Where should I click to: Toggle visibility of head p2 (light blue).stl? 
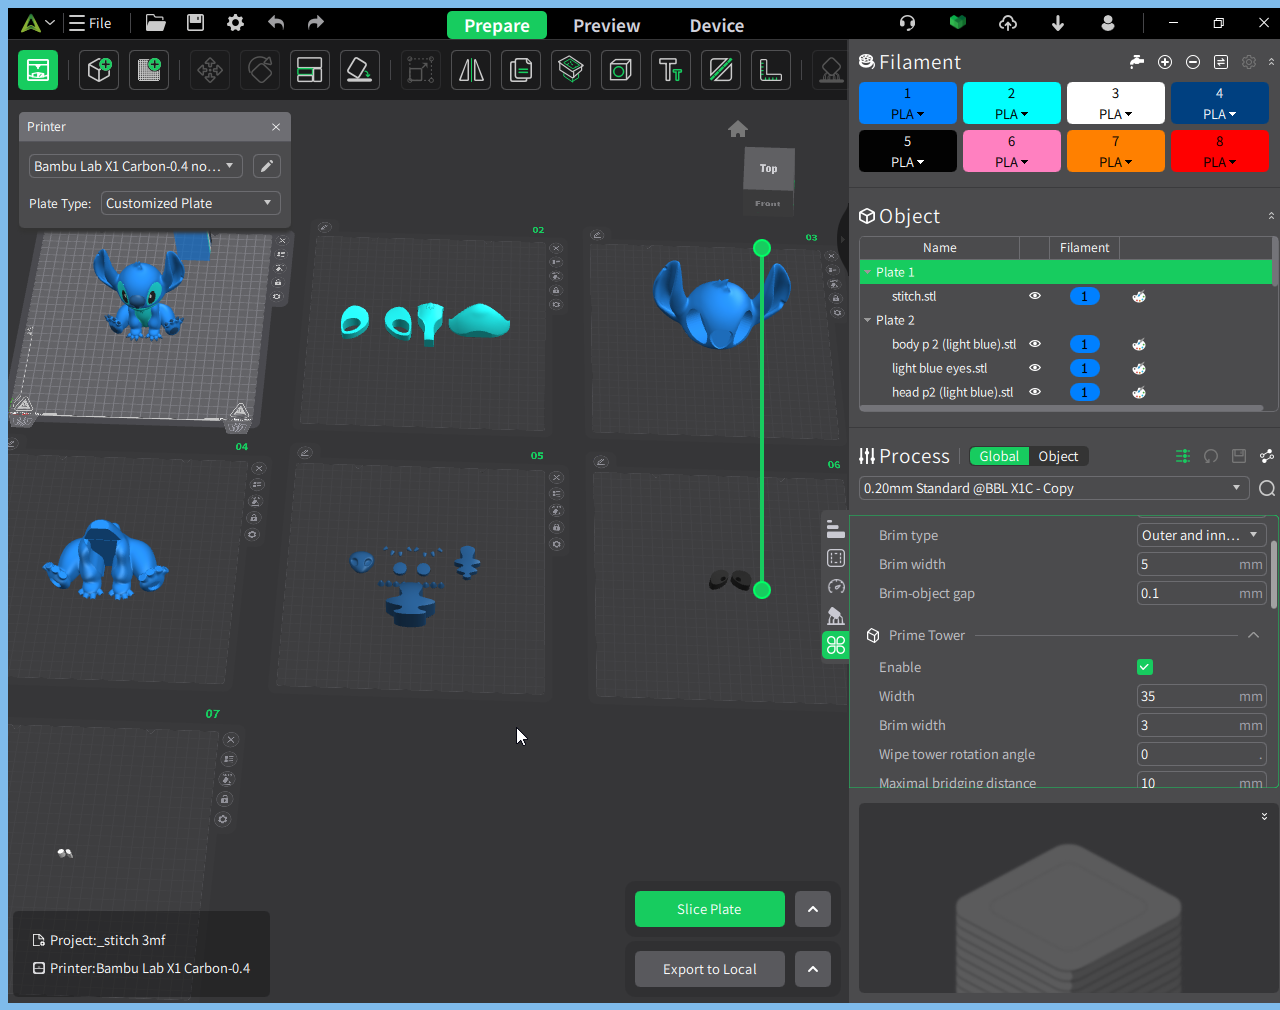[x=1035, y=393]
